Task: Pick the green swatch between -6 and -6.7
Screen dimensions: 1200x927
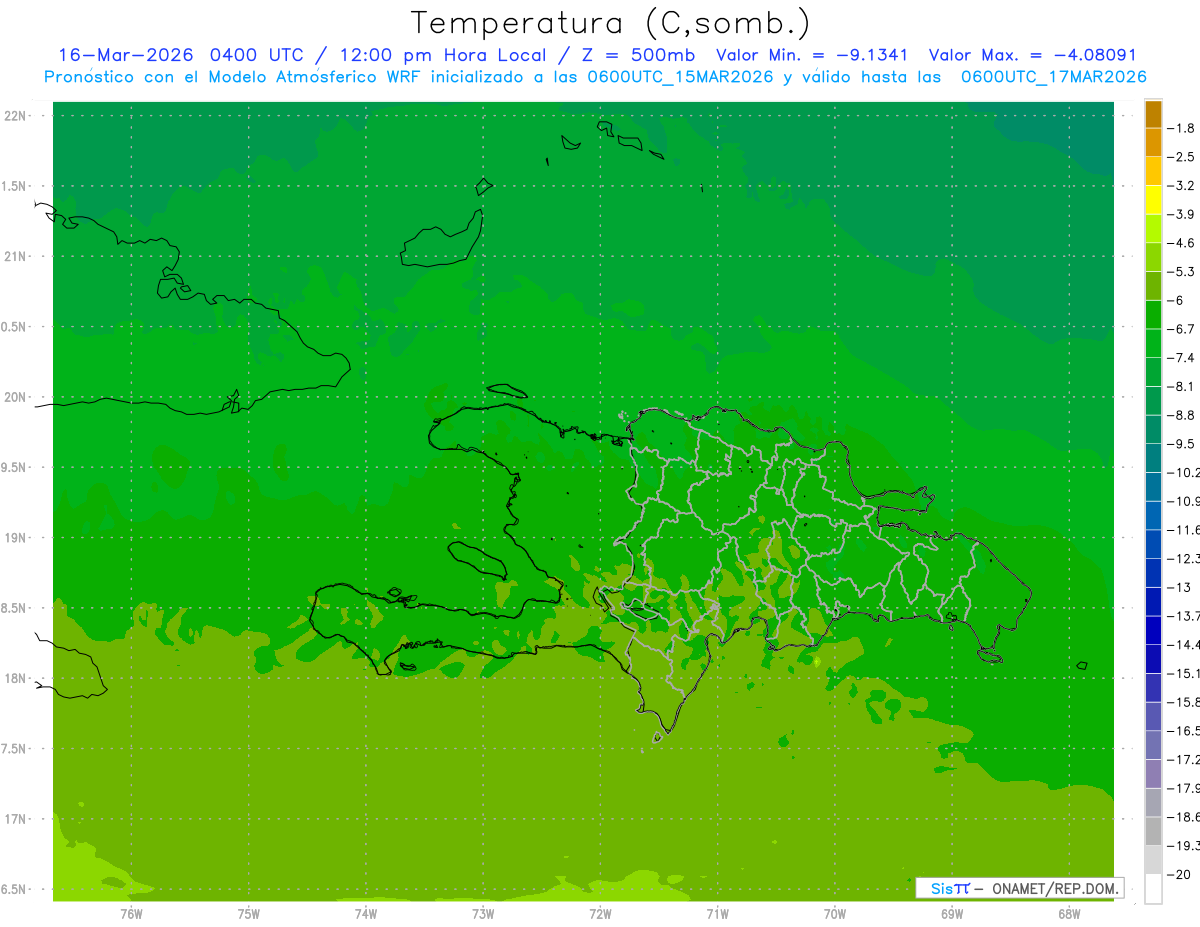Action: (1153, 315)
